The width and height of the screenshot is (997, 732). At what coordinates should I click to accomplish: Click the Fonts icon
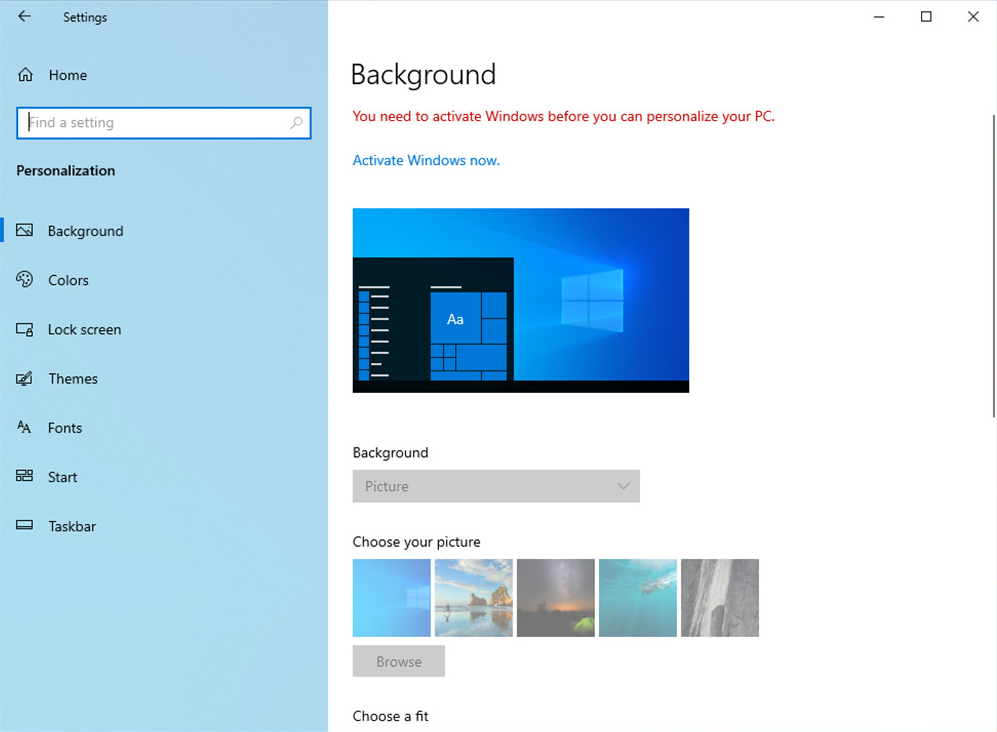[x=24, y=427]
